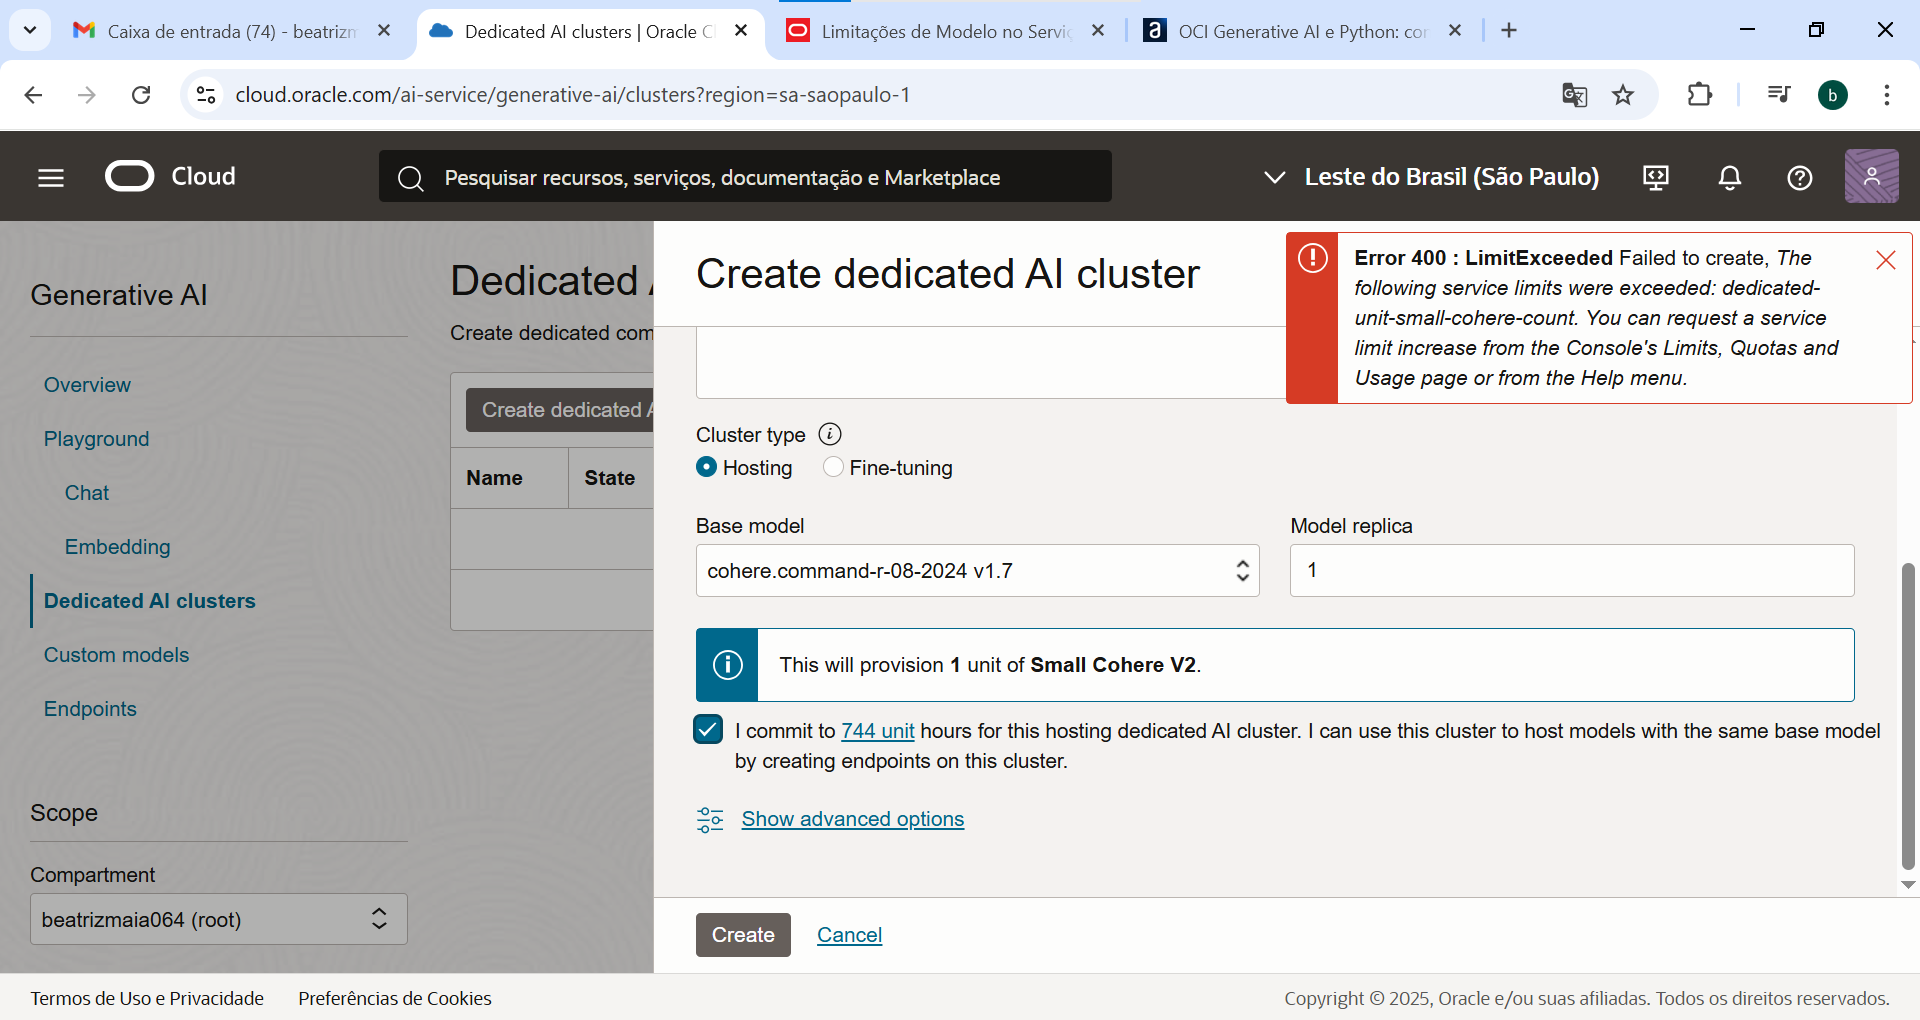1920x1020 pixels.
Task: Toggle the 744 unit hours commitment checkbox
Action: click(x=708, y=730)
